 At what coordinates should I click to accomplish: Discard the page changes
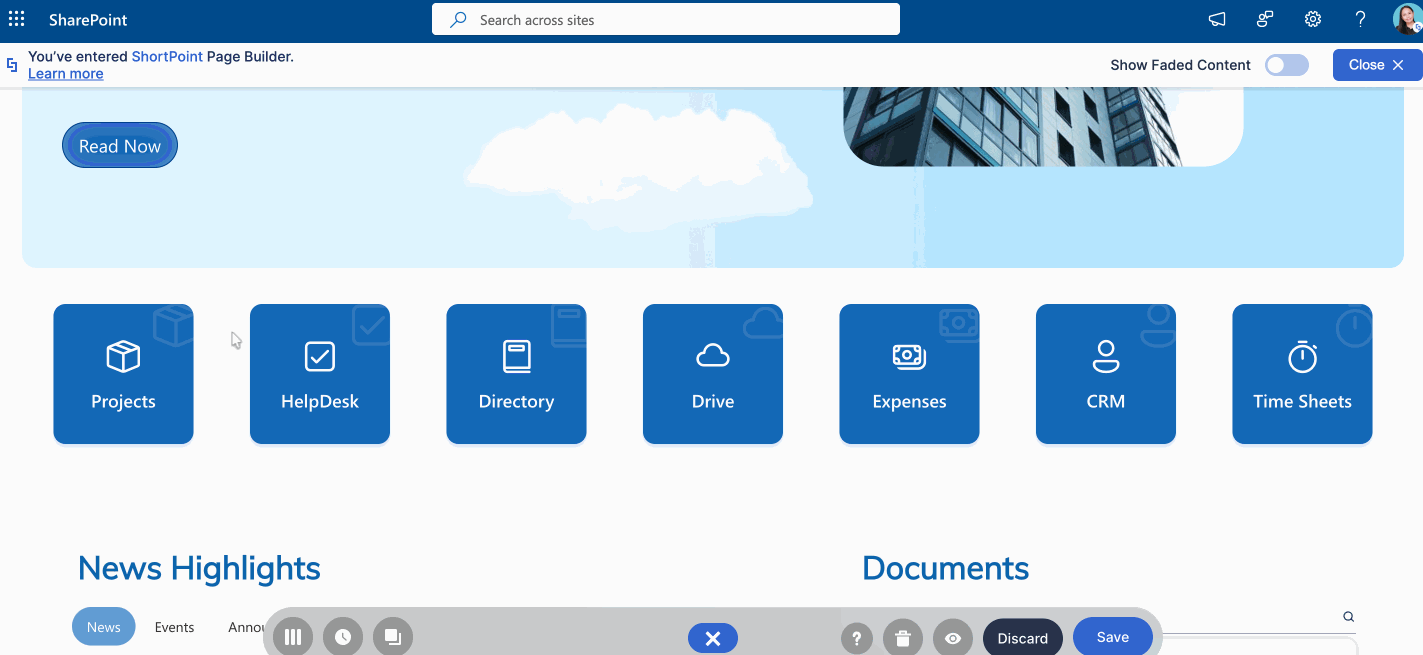pos(1023,637)
